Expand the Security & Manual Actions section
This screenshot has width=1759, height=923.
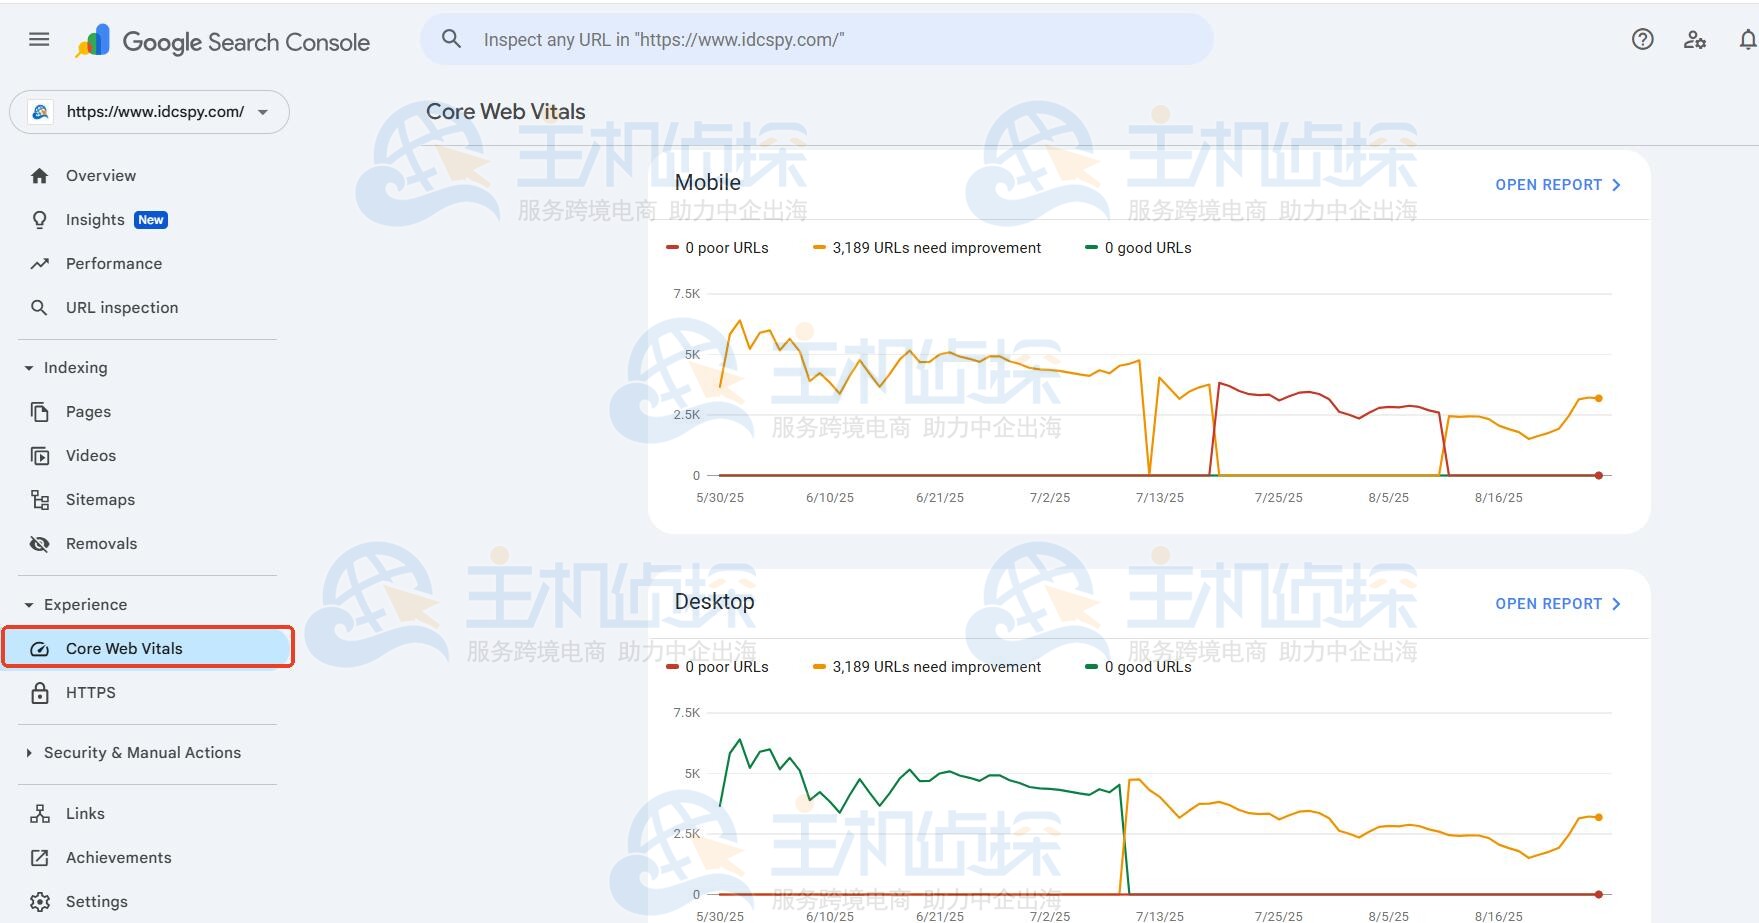[x=27, y=752]
